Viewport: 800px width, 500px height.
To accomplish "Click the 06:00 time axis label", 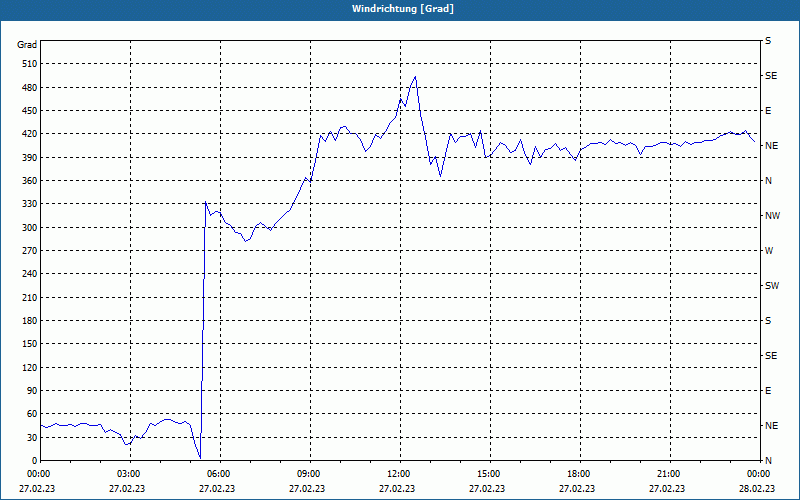I will 220,474.
